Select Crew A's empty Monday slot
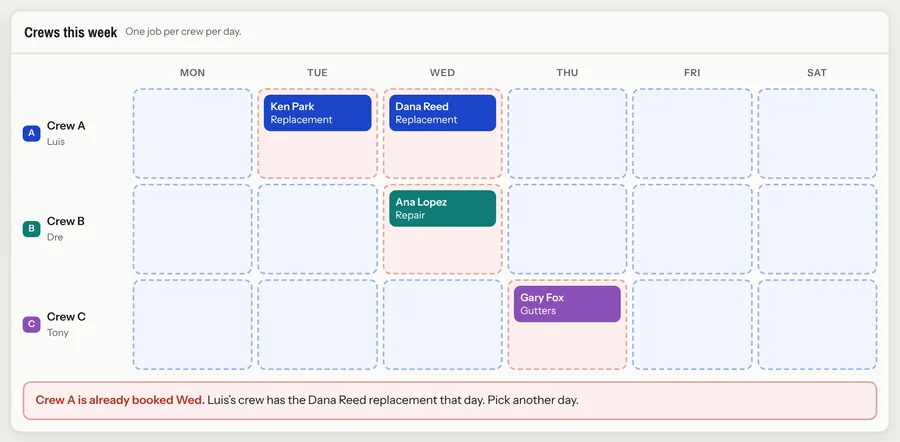 point(192,133)
